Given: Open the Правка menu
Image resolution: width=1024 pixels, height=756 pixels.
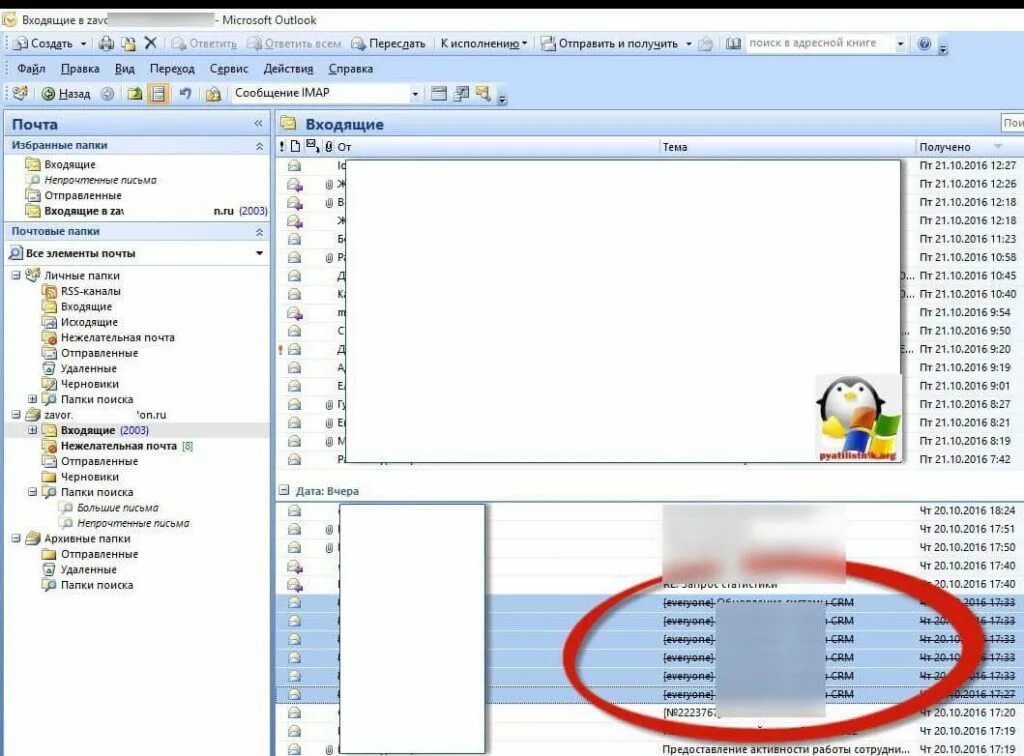Looking at the screenshot, I should [80, 69].
